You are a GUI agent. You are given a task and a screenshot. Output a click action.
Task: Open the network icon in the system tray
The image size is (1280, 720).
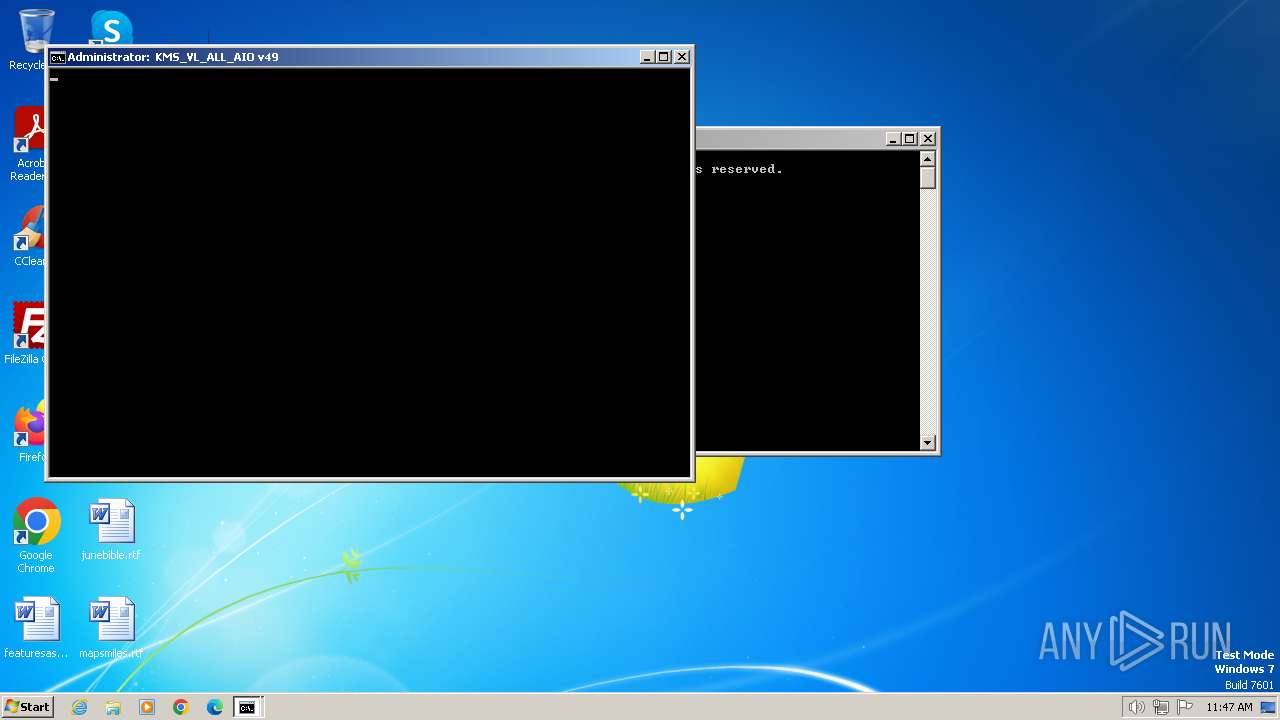1161,707
